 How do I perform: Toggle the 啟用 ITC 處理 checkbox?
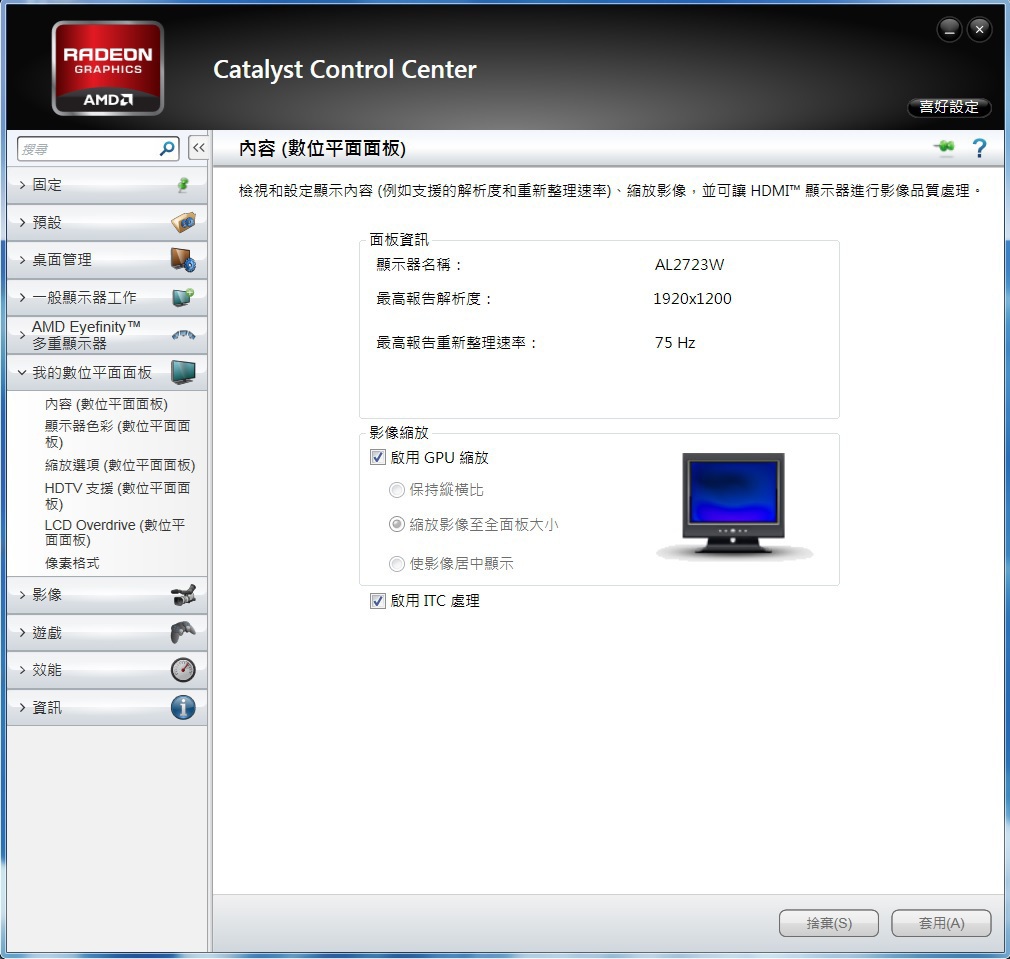pyautogui.click(x=378, y=601)
